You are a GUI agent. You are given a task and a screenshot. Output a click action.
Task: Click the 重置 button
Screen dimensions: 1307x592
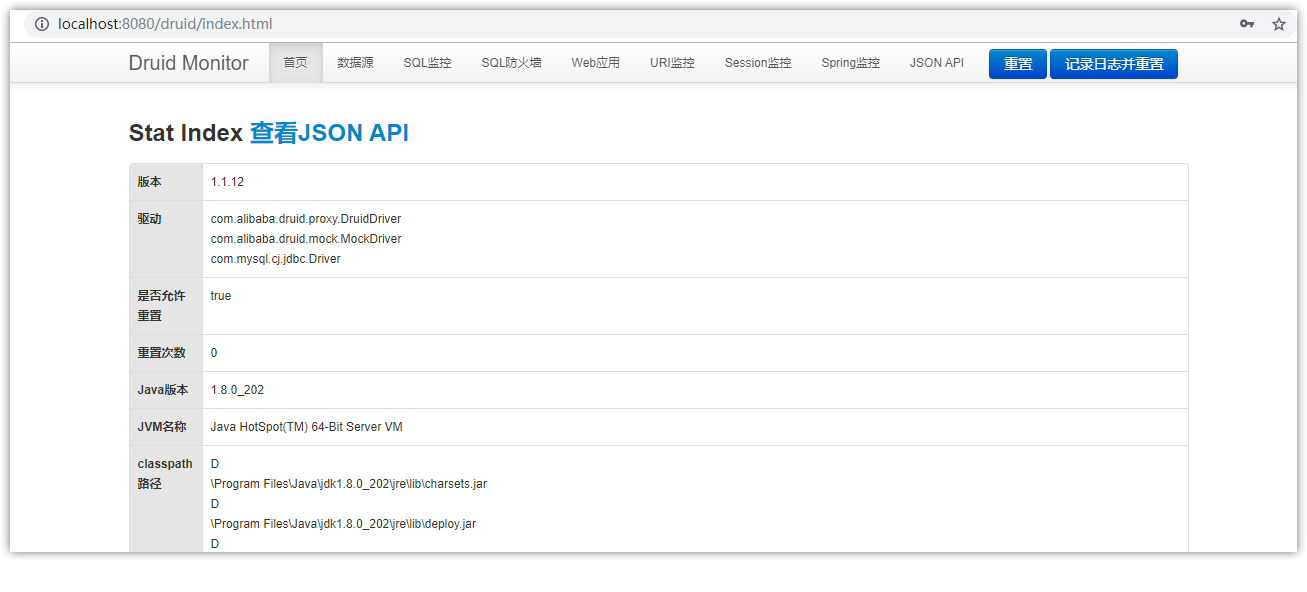(x=1018, y=64)
